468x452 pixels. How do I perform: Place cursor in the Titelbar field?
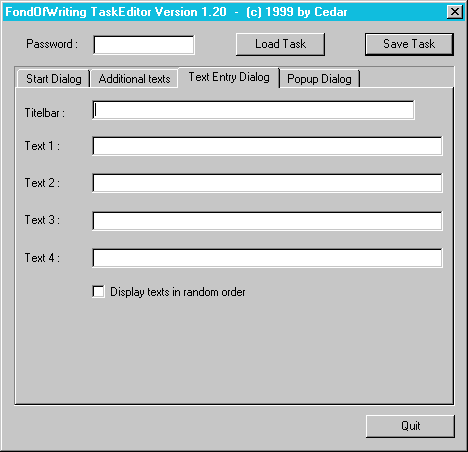click(x=253, y=110)
